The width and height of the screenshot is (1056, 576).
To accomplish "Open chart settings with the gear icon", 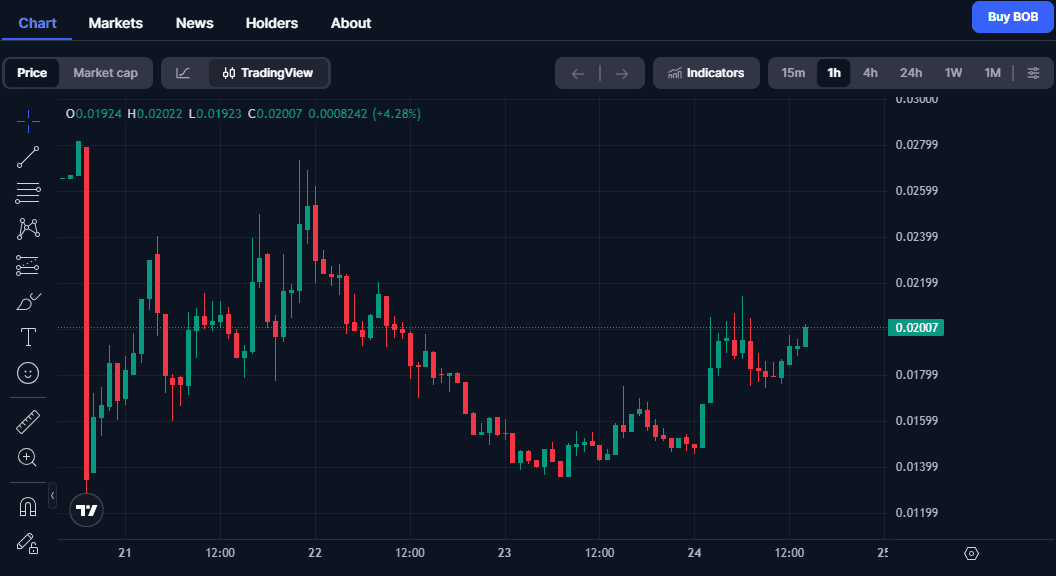I will point(969,552).
